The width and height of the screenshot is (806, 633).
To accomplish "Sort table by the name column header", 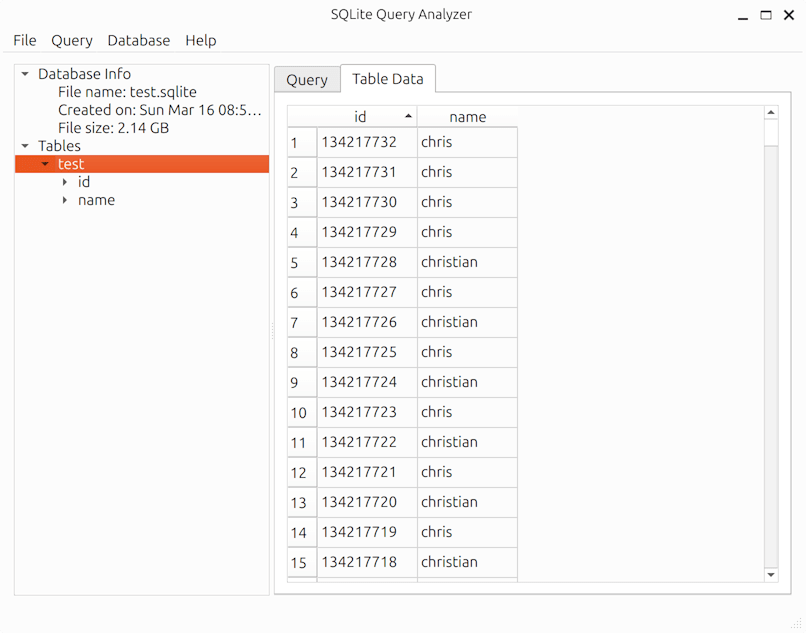I will (468, 115).
